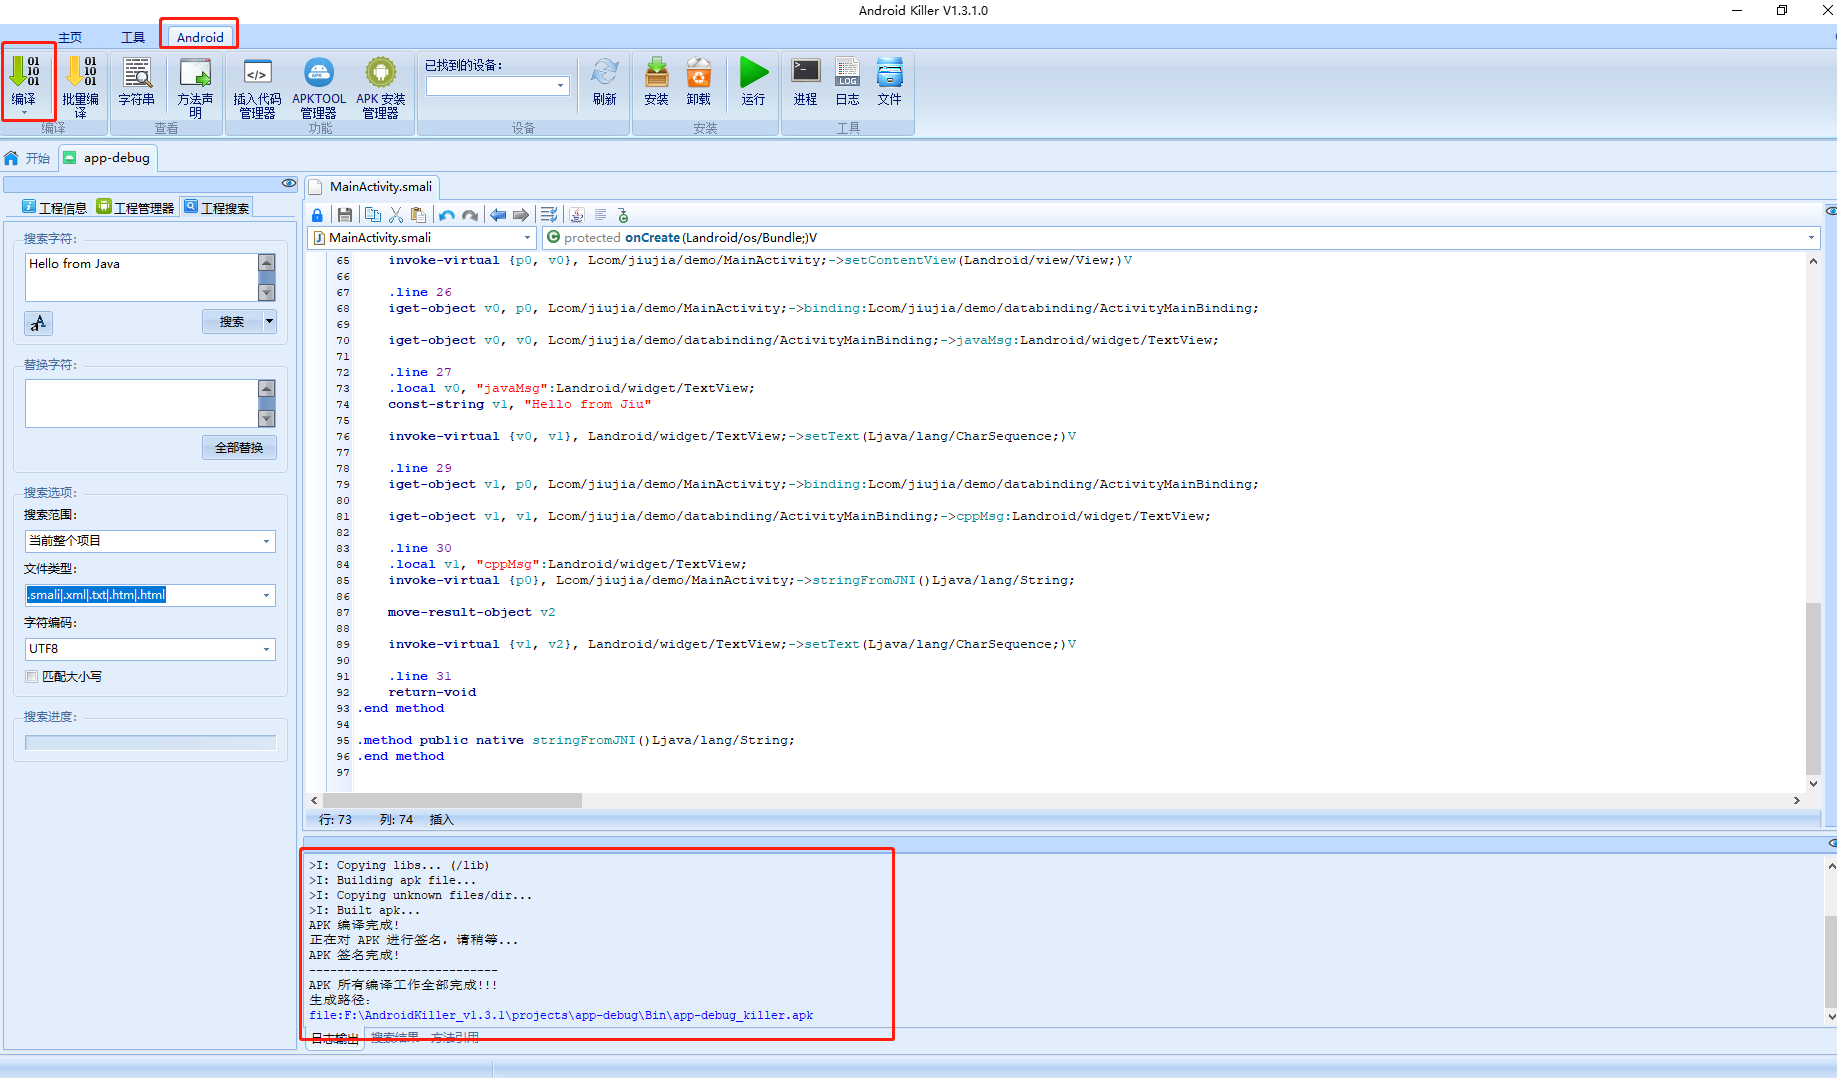Expand the 文件类型 file type dropdown

(266, 595)
